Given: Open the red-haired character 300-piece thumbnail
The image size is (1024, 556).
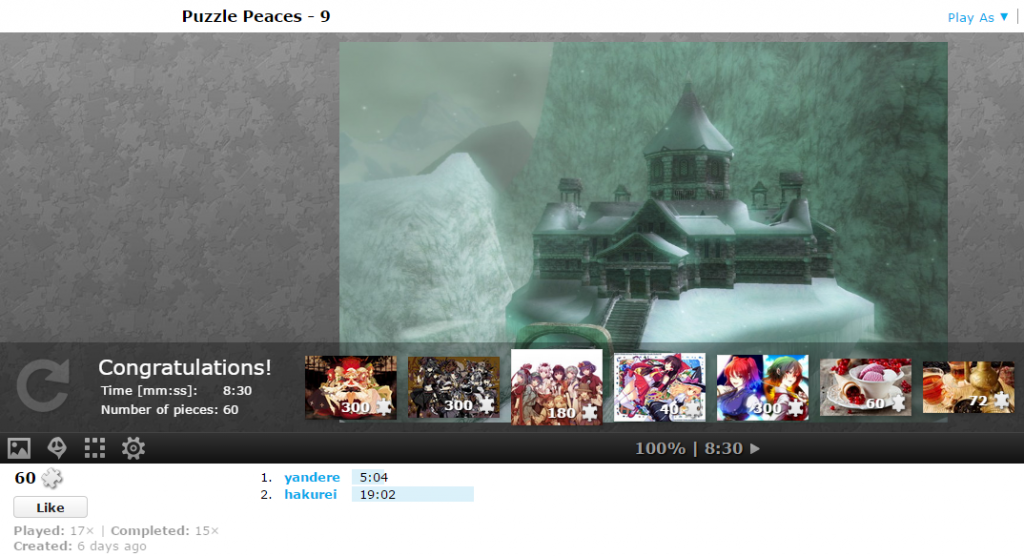Looking at the screenshot, I should 763,387.
